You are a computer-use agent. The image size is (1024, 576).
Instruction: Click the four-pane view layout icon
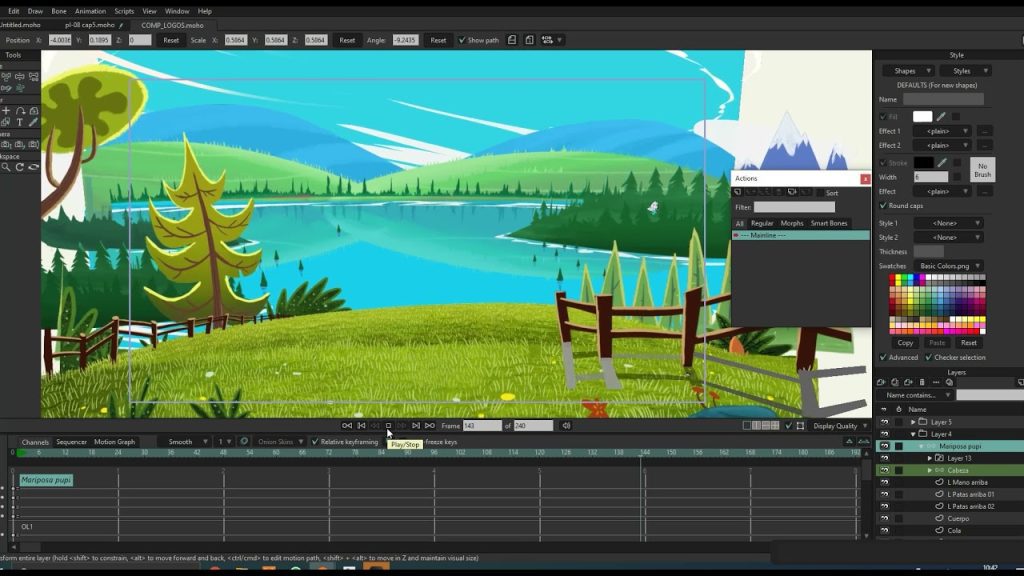(x=775, y=426)
